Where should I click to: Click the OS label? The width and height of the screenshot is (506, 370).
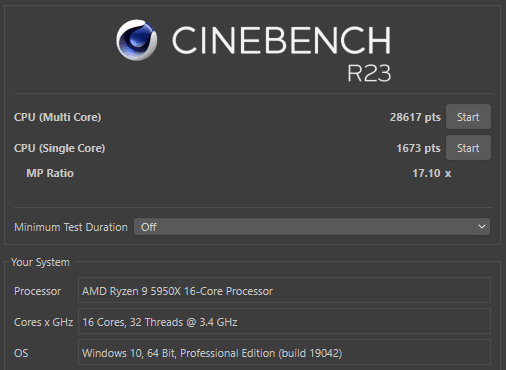(21, 353)
